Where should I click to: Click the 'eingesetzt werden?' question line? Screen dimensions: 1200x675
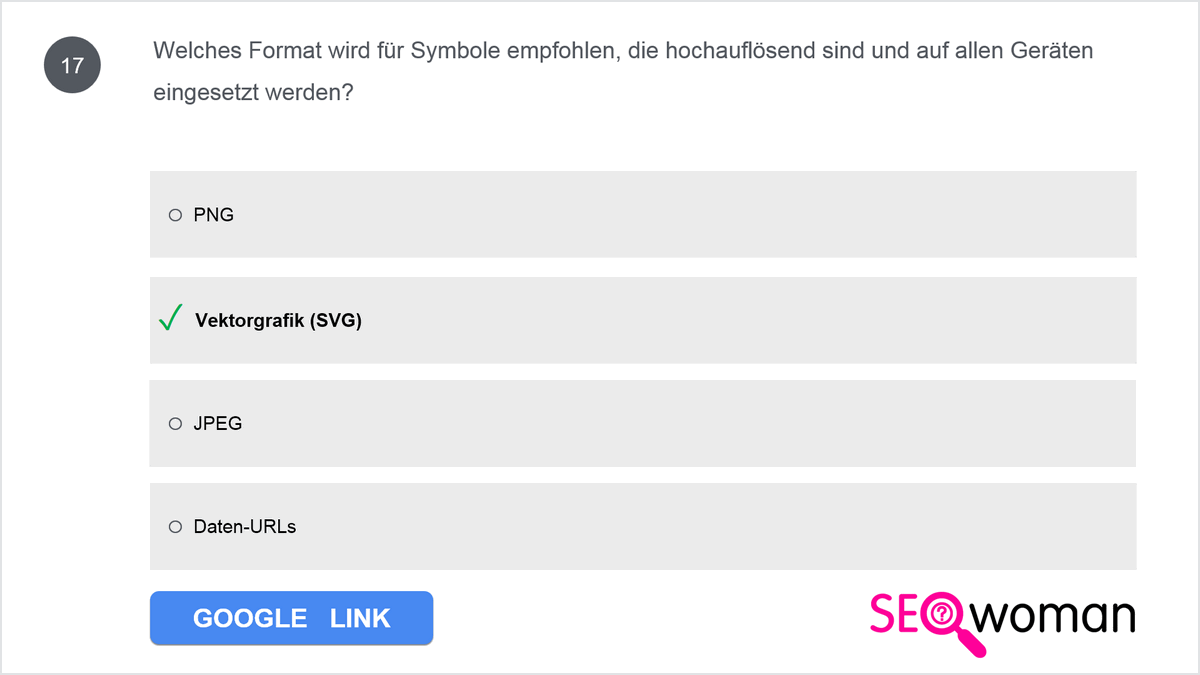(x=256, y=93)
